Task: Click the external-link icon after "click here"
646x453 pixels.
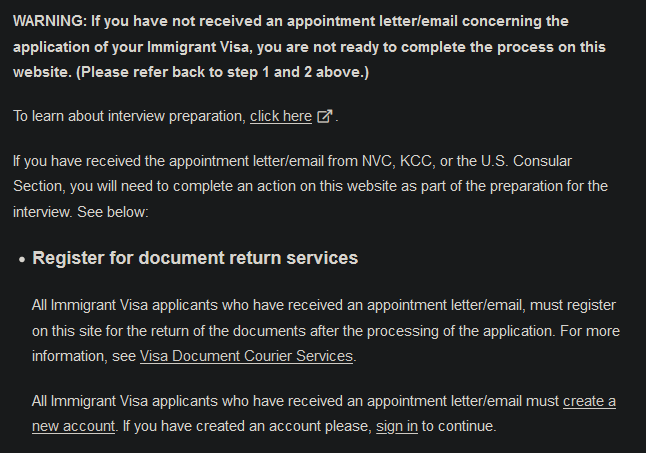Action: tap(325, 117)
